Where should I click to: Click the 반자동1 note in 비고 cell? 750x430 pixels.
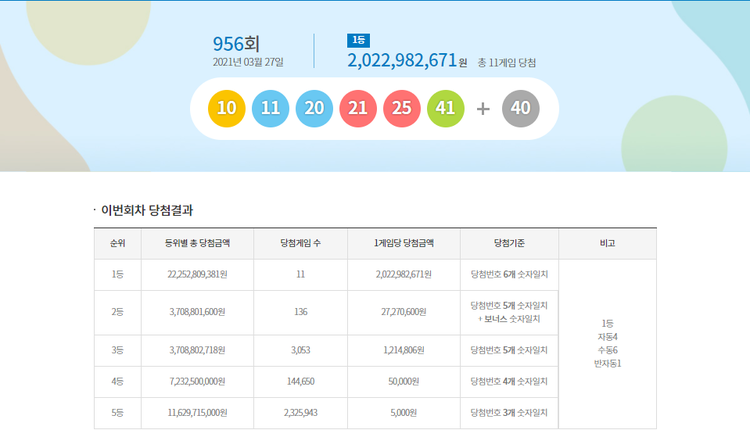(x=607, y=364)
